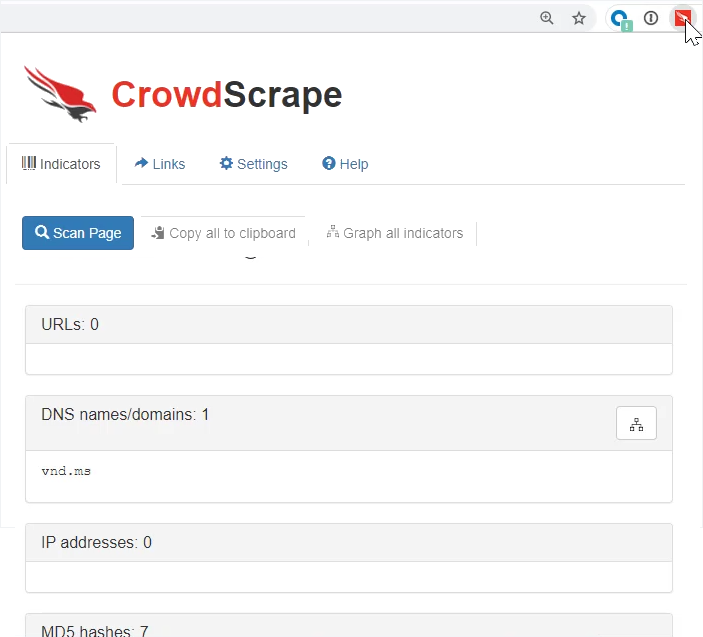Screen dimensions: 703x637
Task: Click the CrowdScrape title text
Action: (227, 95)
